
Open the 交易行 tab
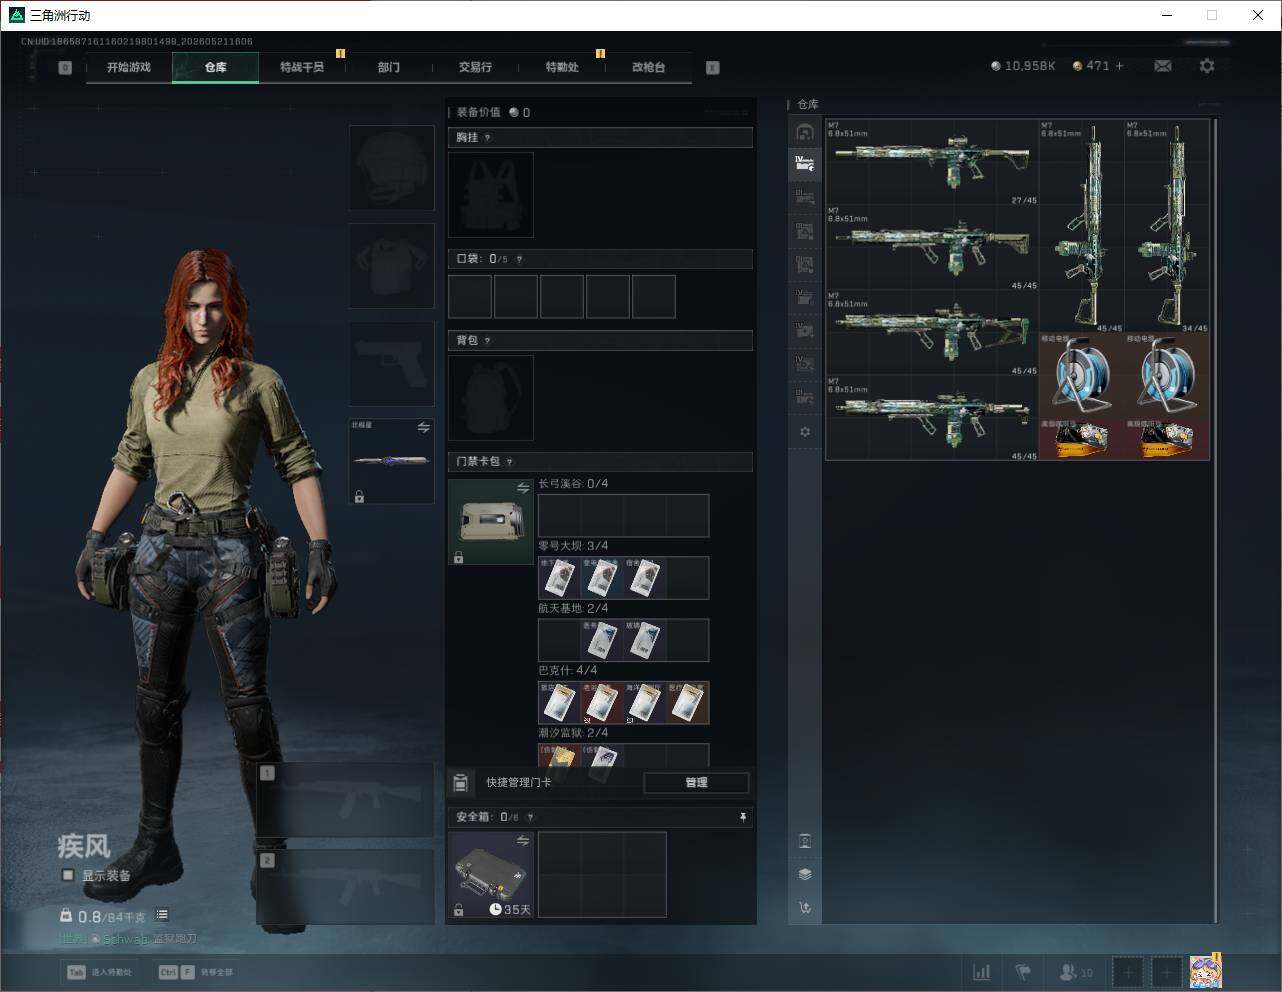(475, 68)
